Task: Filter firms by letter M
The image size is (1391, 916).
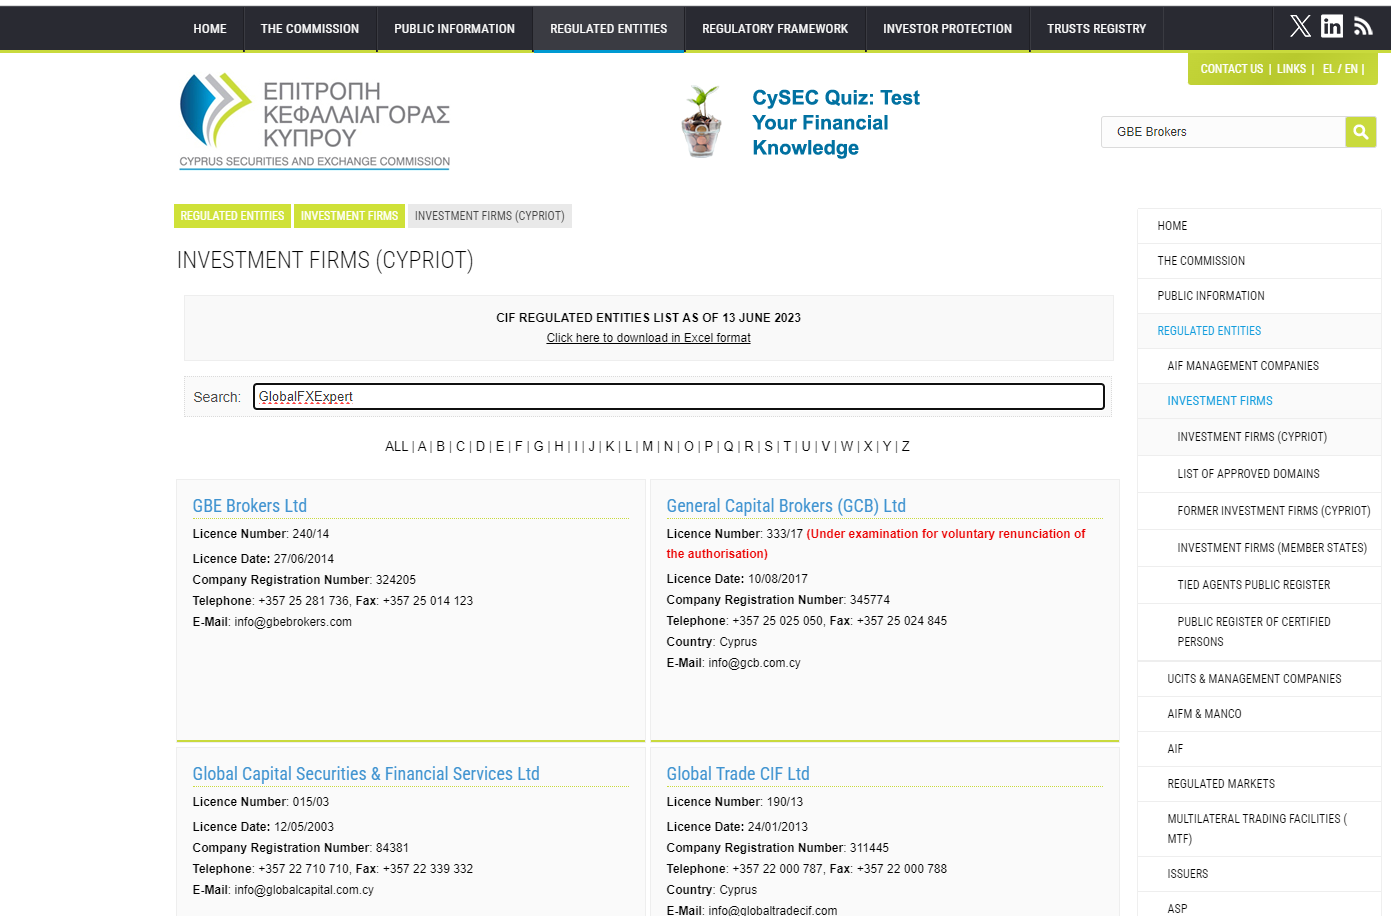Action: pos(648,447)
